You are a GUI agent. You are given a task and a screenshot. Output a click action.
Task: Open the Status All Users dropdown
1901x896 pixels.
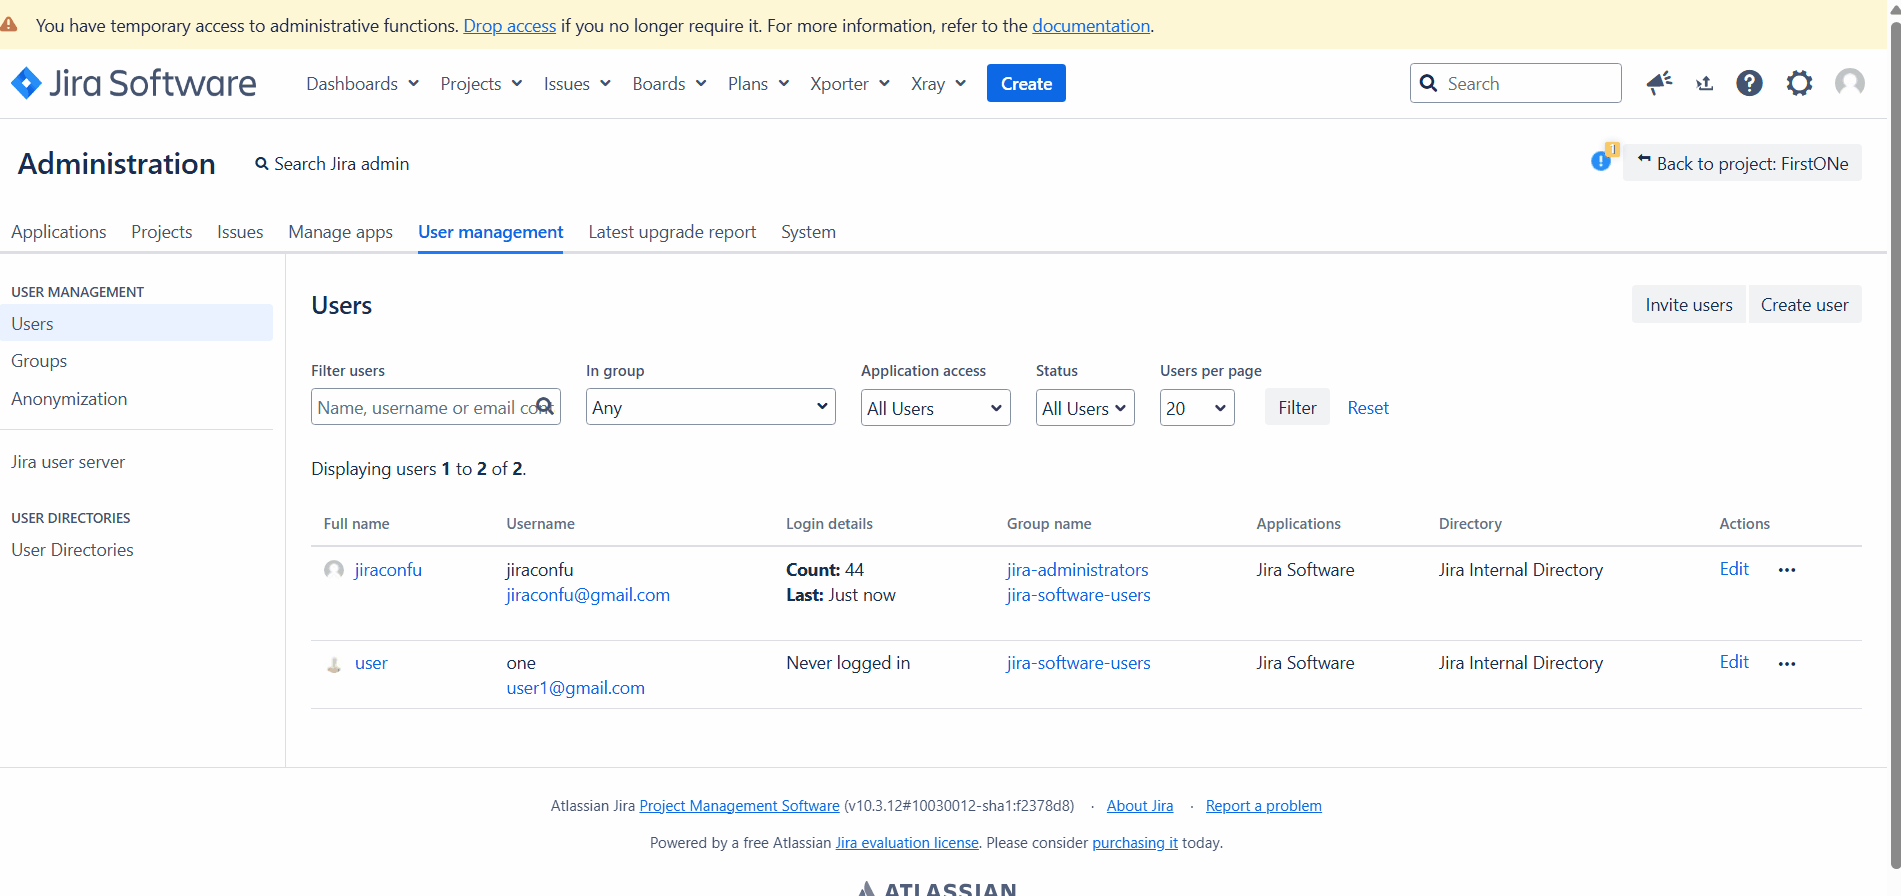click(1084, 408)
